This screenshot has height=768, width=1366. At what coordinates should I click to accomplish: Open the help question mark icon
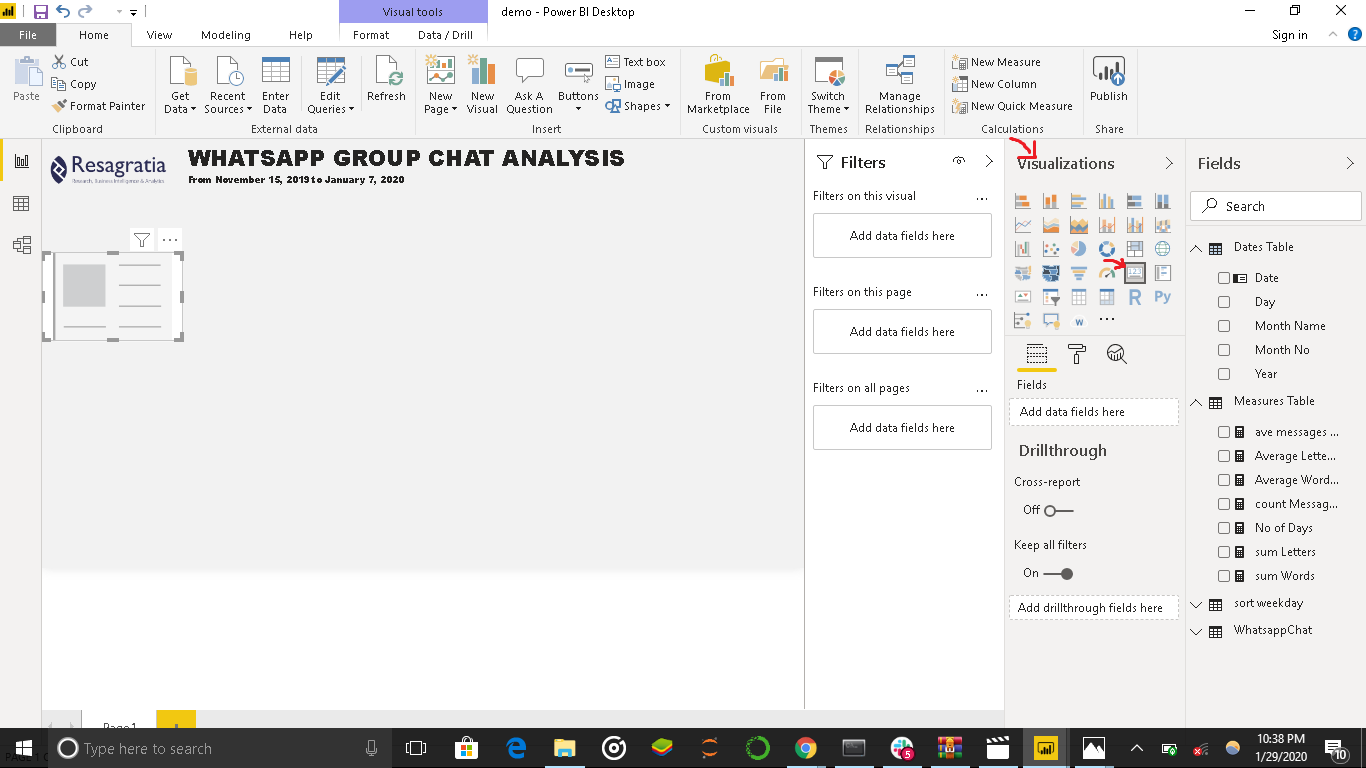click(1354, 35)
